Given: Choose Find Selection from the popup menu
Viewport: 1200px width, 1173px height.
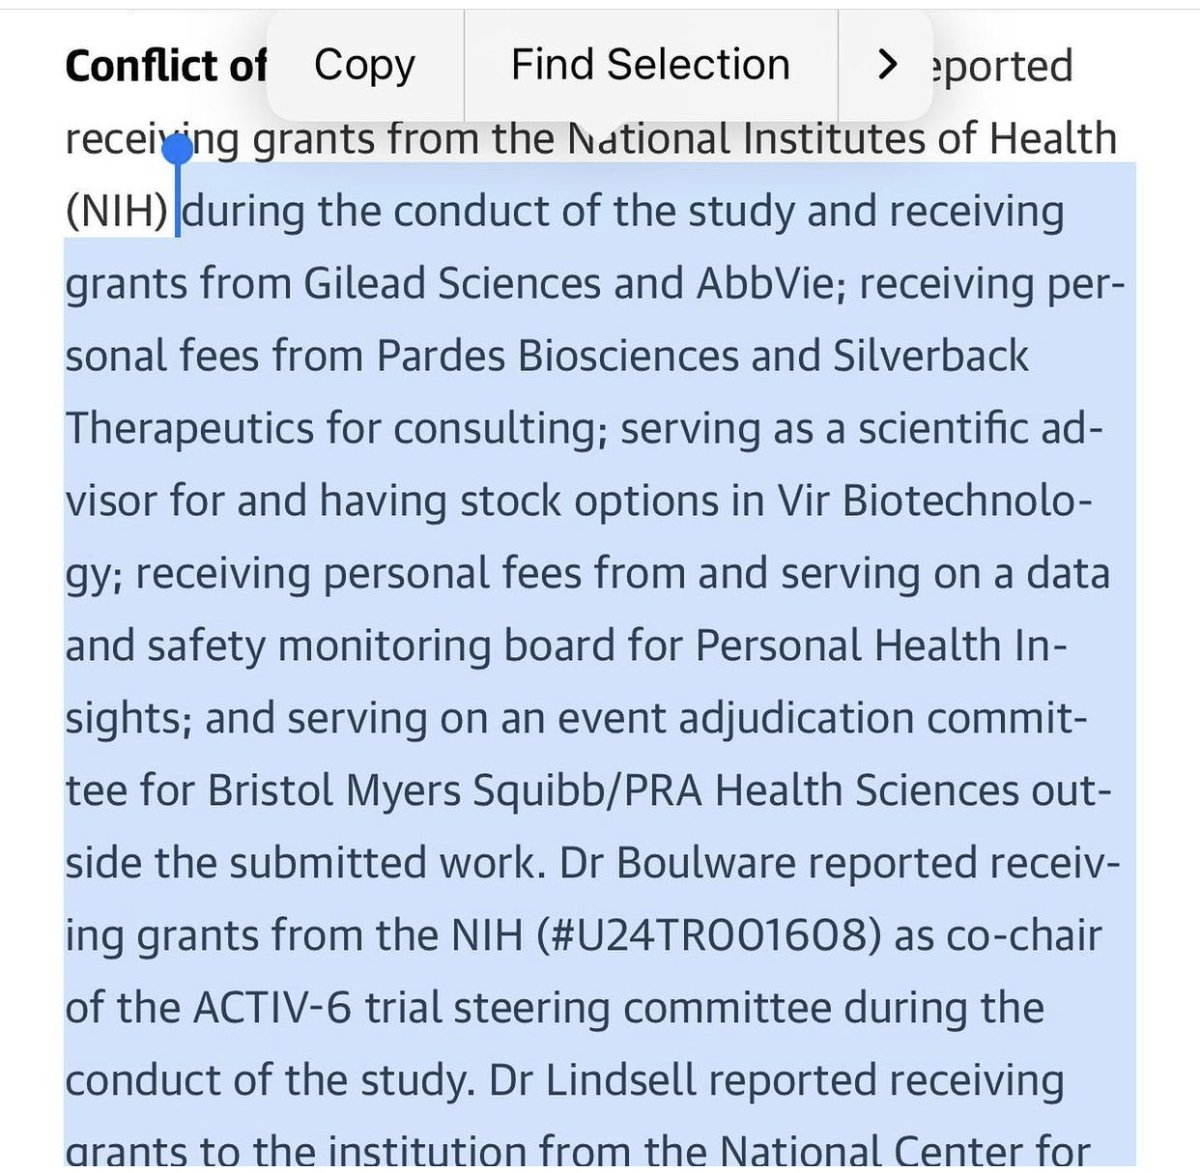Looking at the screenshot, I should tap(650, 66).
